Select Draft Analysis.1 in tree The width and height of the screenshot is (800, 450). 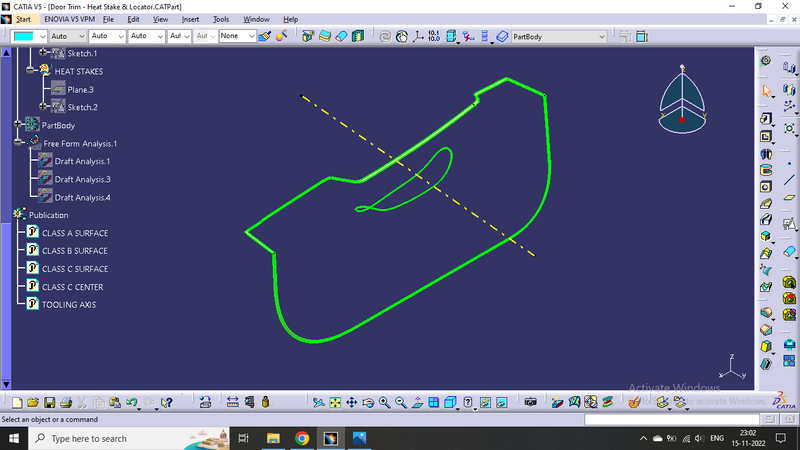coord(82,161)
